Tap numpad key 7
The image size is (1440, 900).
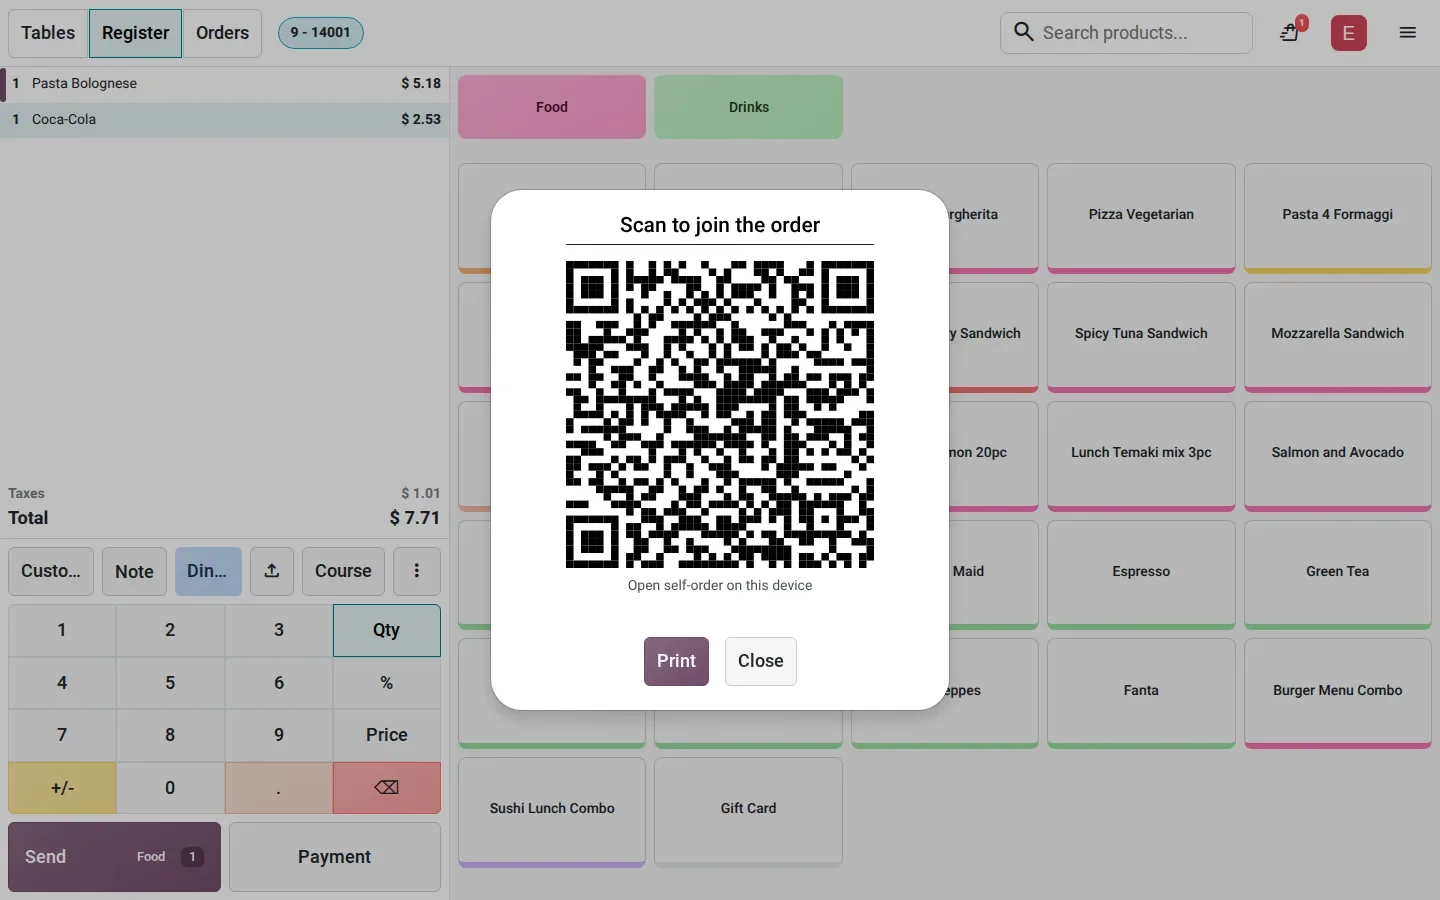click(62, 735)
